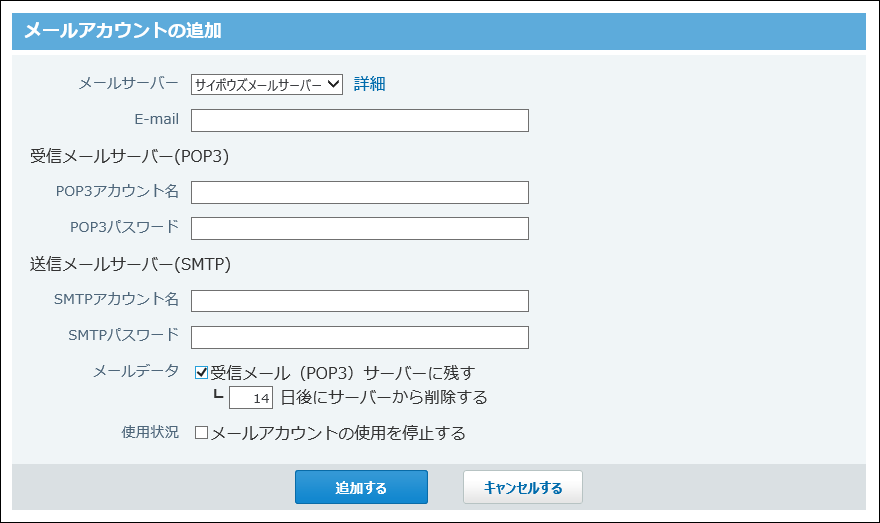Click the POP3アカウント名 input field
The width and height of the screenshot is (880, 523).
[x=360, y=192]
